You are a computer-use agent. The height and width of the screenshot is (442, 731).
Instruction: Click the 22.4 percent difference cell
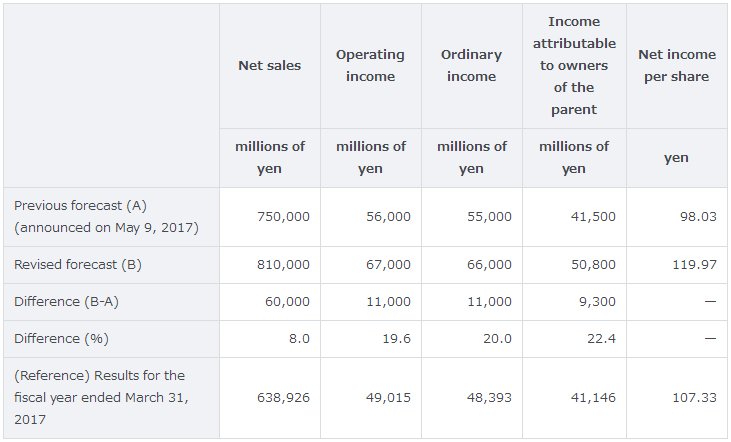click(x=602, y=339)
